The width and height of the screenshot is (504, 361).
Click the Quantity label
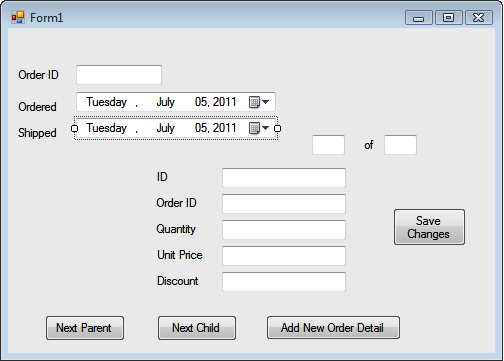176,229
